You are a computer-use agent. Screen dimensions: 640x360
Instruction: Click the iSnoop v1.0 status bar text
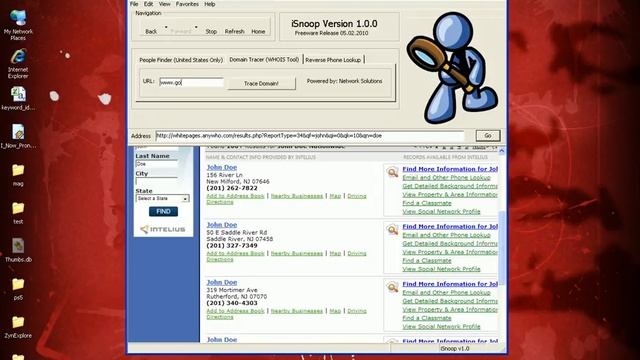[455, 349]
